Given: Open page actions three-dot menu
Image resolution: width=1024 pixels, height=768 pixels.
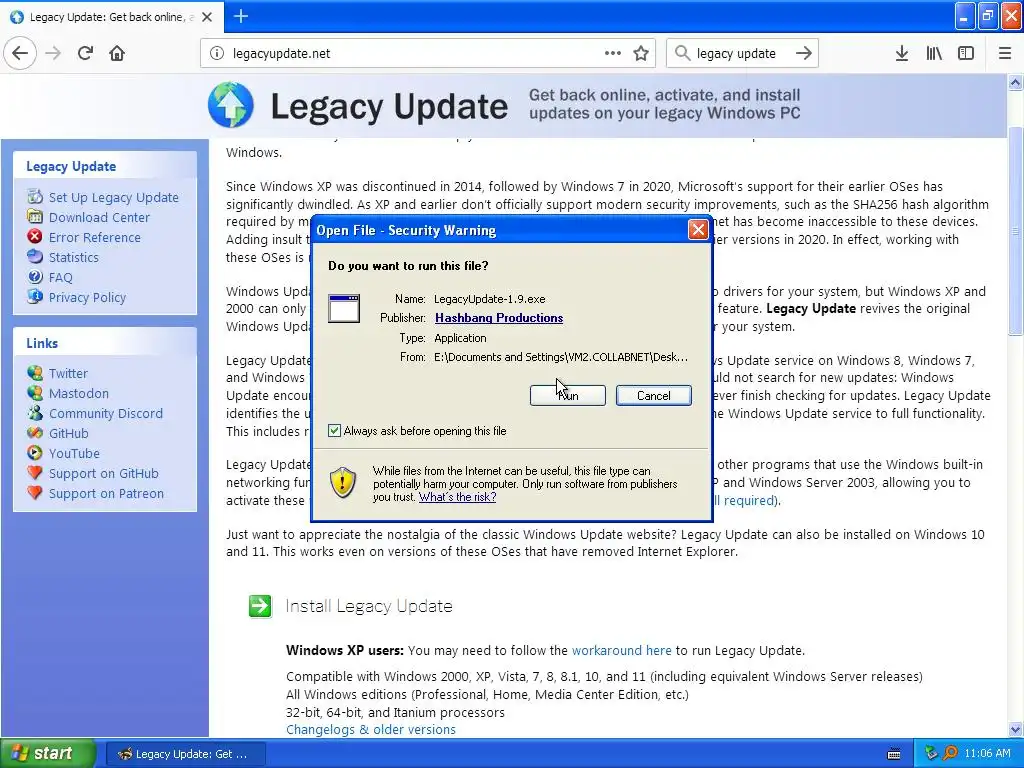Looking at the screenshot, I should (x=612, y=53).
